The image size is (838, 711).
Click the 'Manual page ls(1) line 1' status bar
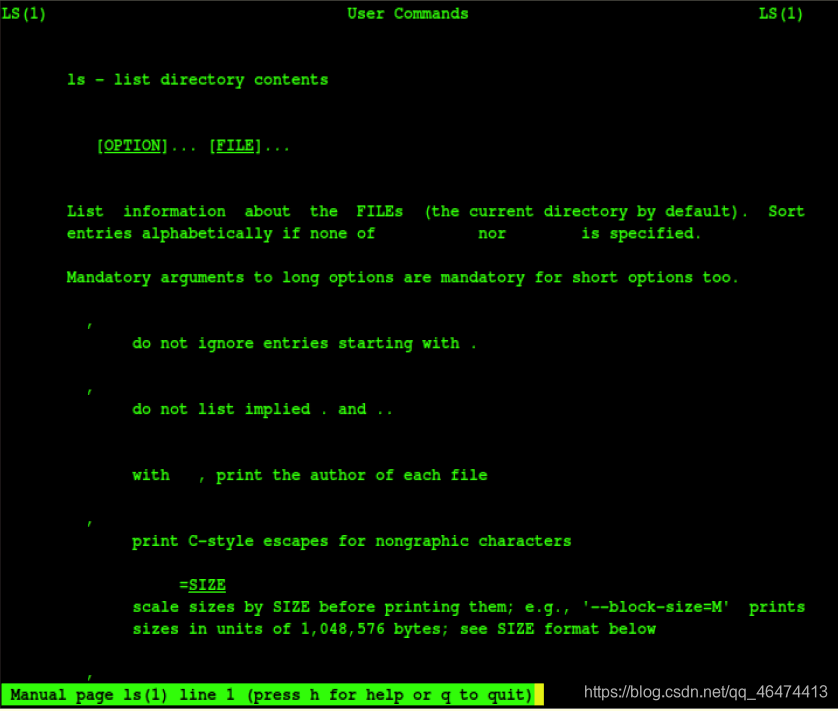tap(272, 695)
